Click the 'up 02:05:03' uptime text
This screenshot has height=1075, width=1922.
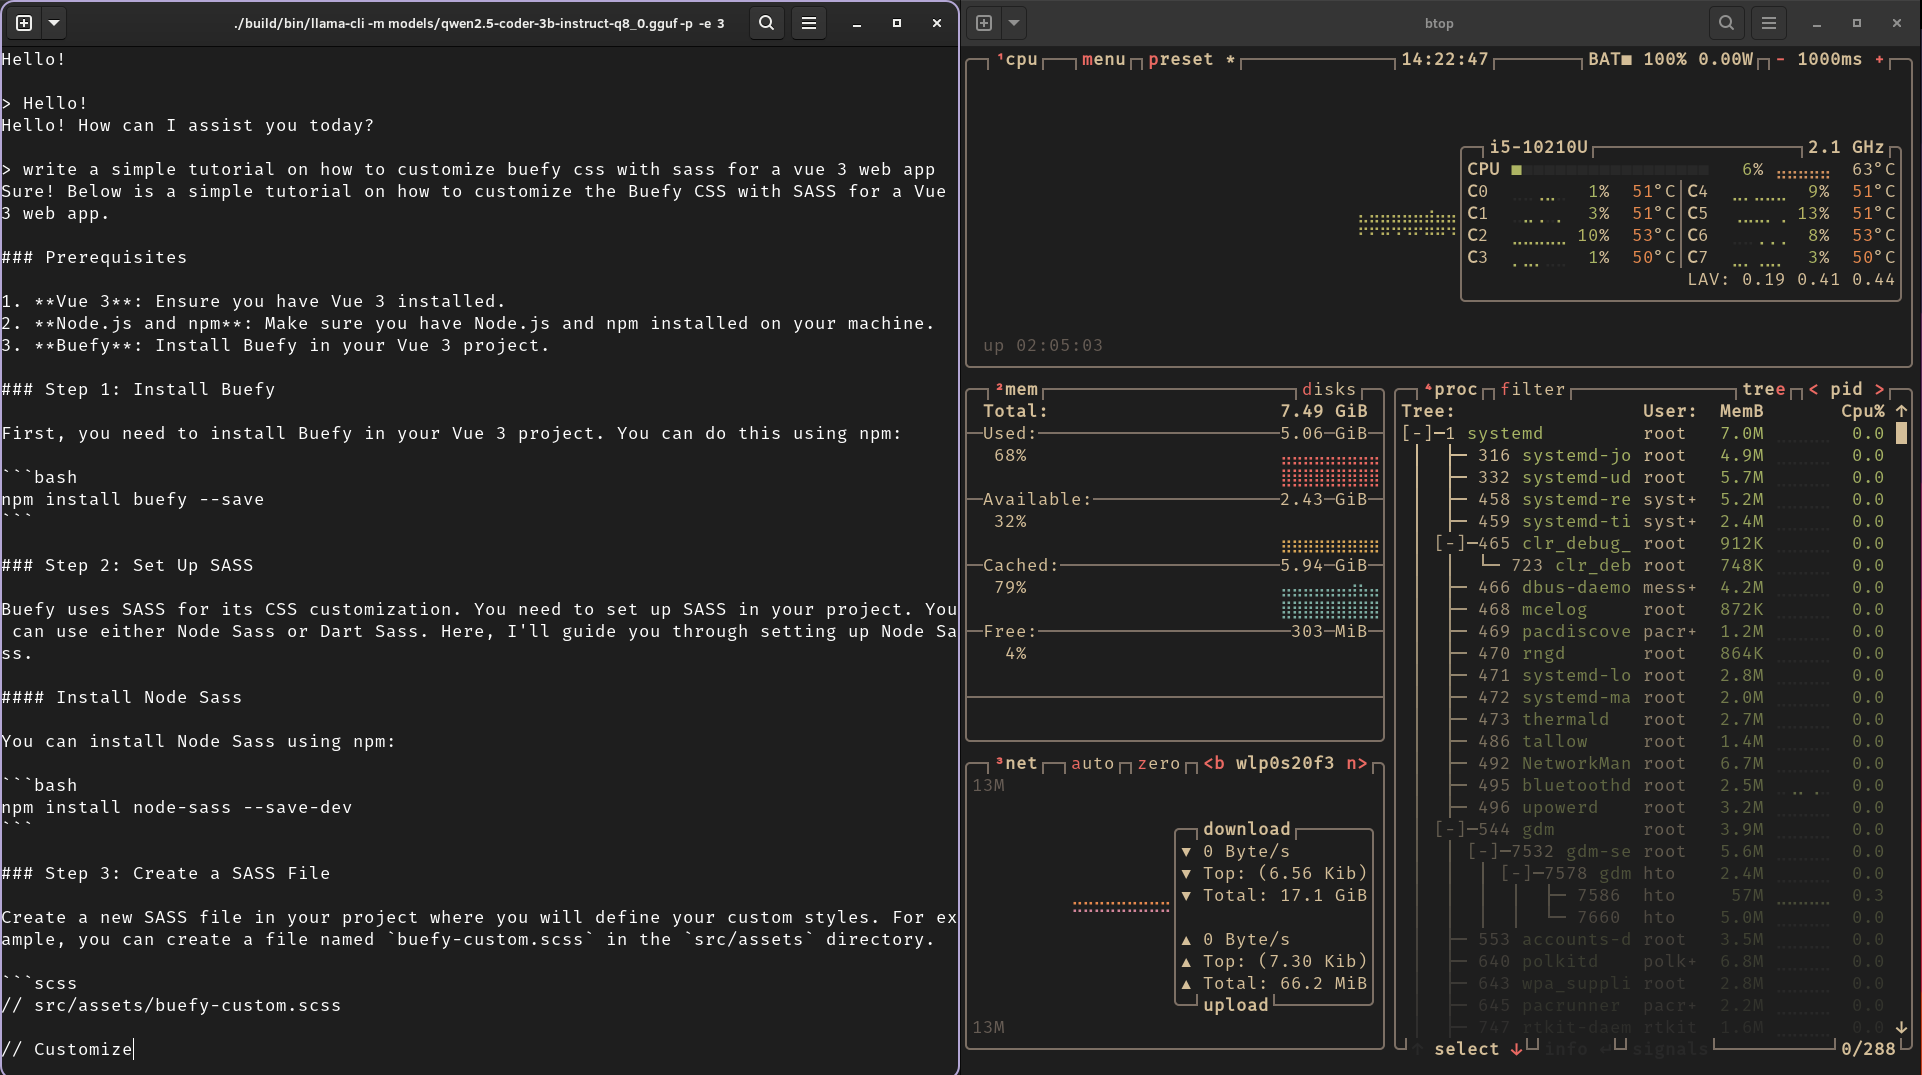(1043, 345)
